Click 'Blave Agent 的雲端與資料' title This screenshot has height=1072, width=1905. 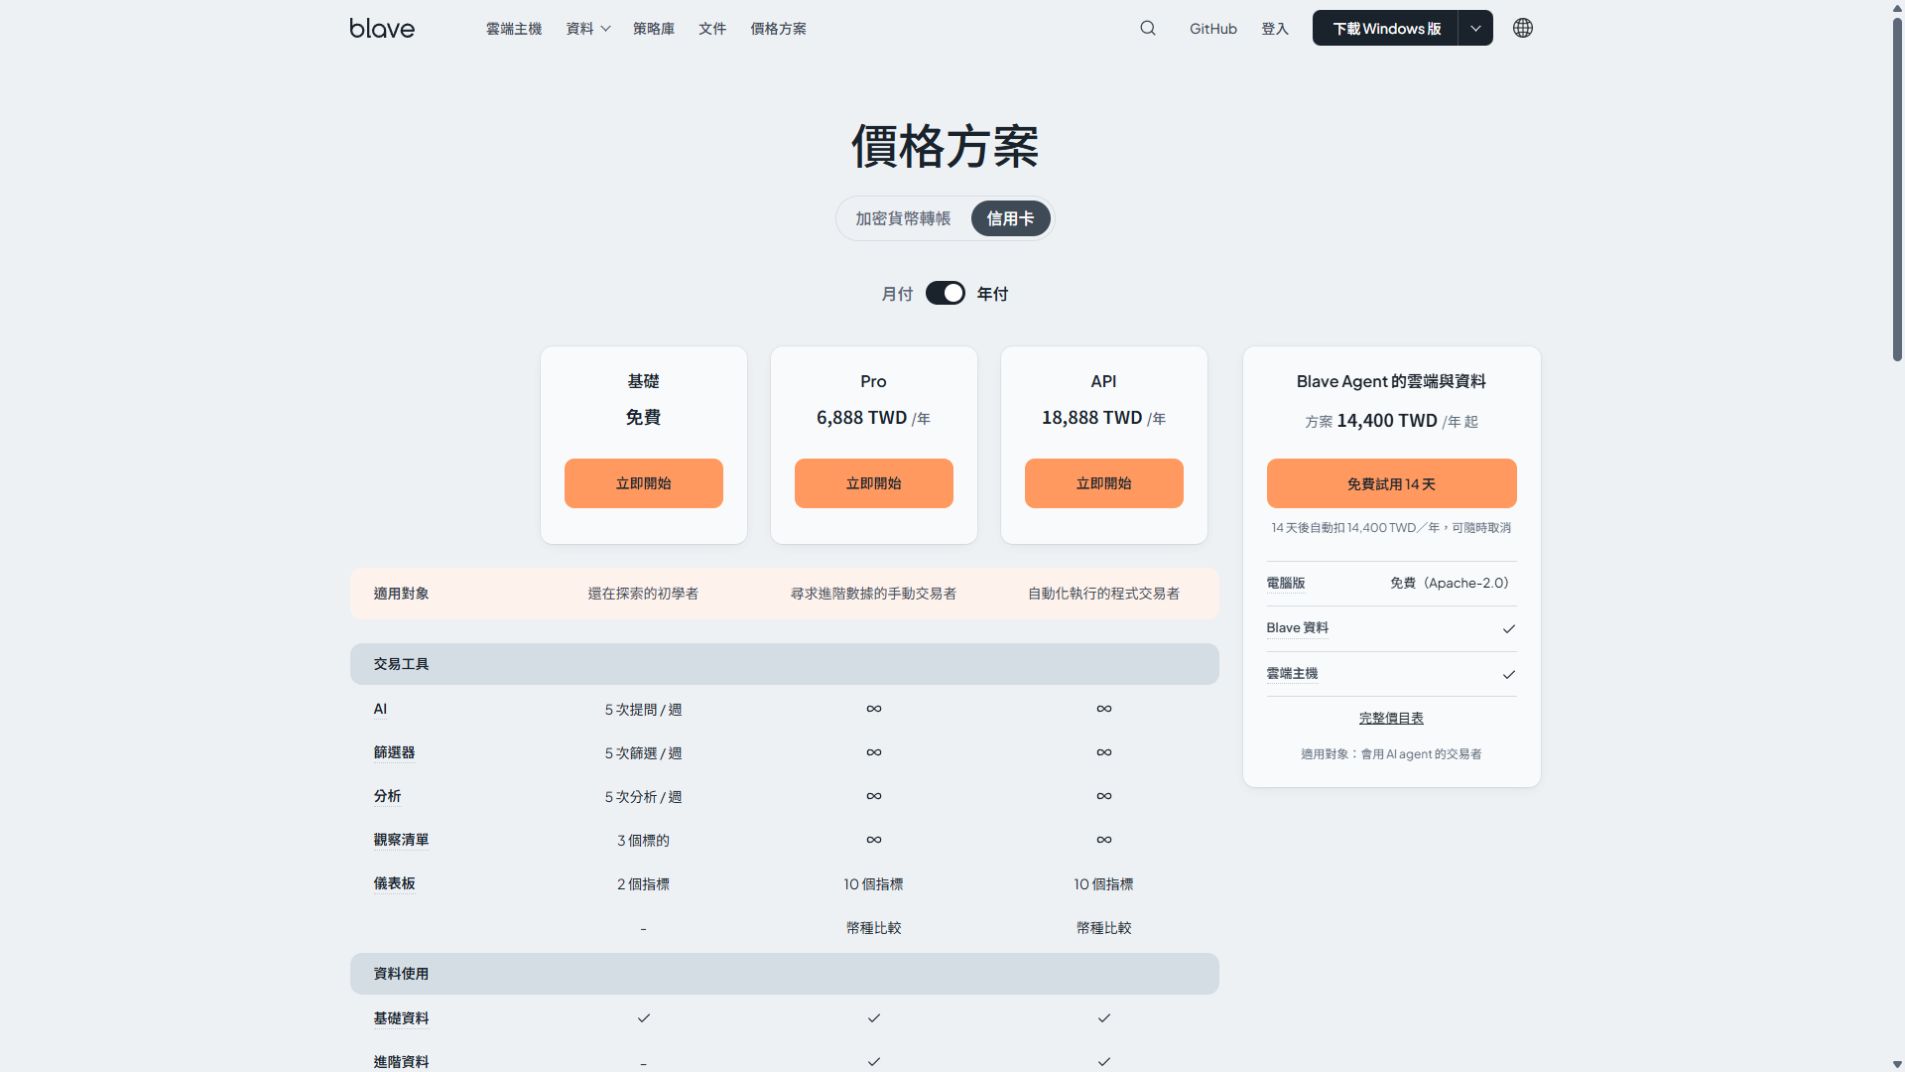click(x=1390, y=381)
